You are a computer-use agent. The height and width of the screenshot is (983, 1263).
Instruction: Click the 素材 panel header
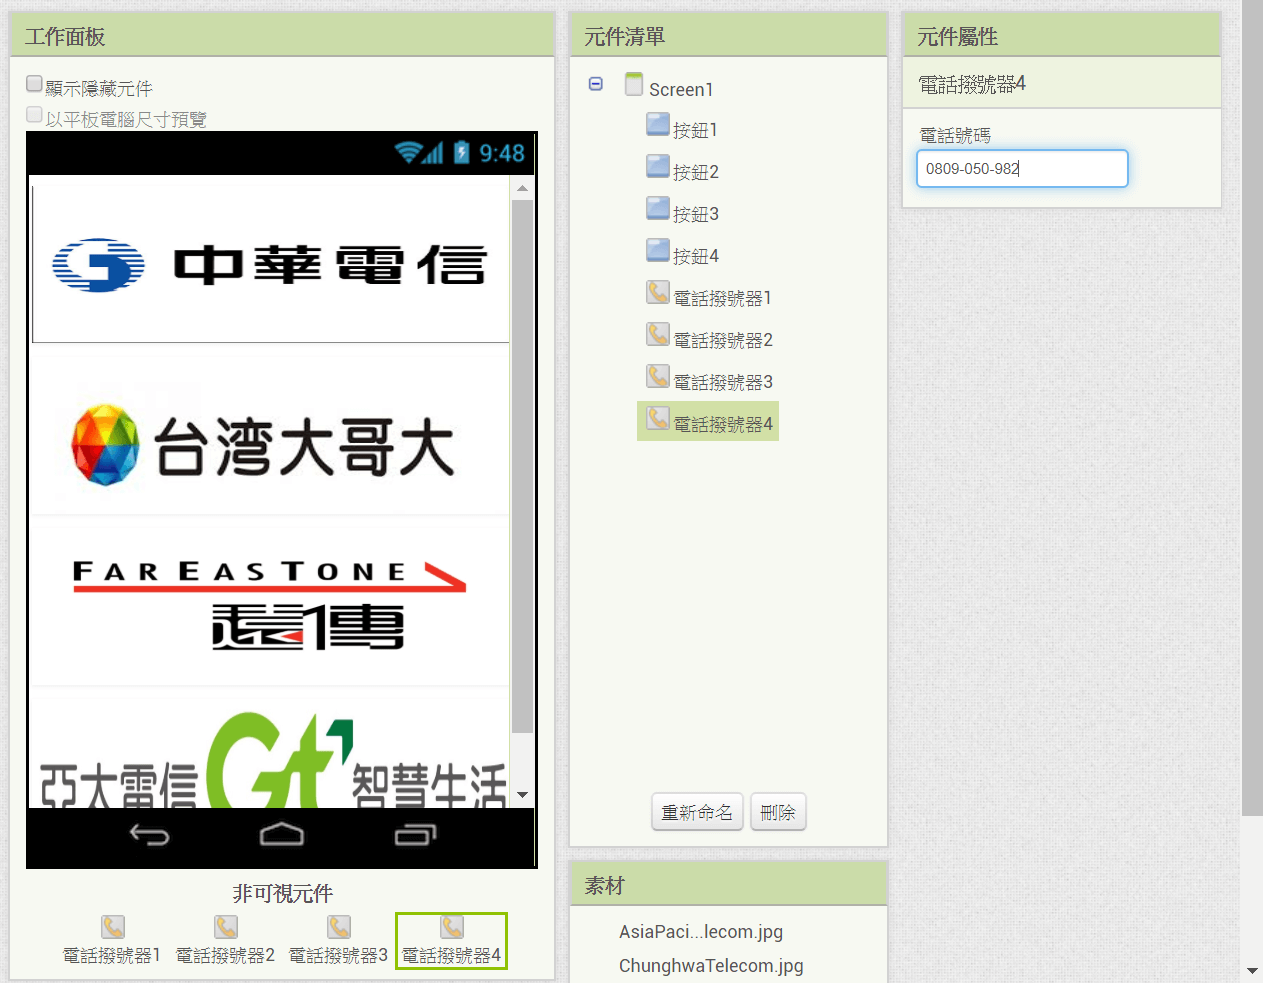pyautogui.click(x=728, y=884)
